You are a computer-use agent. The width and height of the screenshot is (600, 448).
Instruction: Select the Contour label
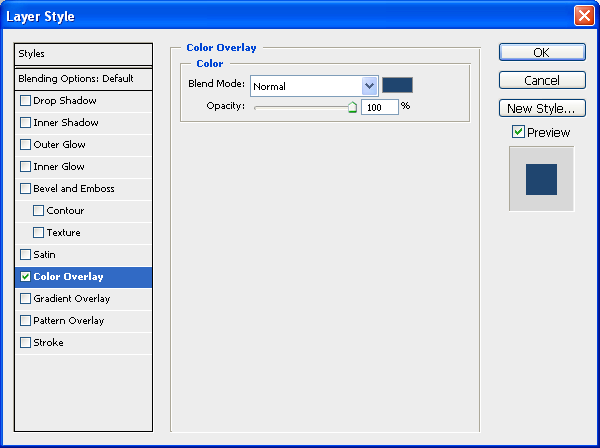tap(65, 210)
